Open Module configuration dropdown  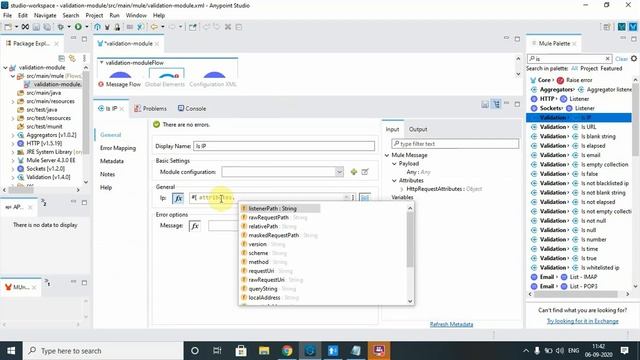coord(339,172)
